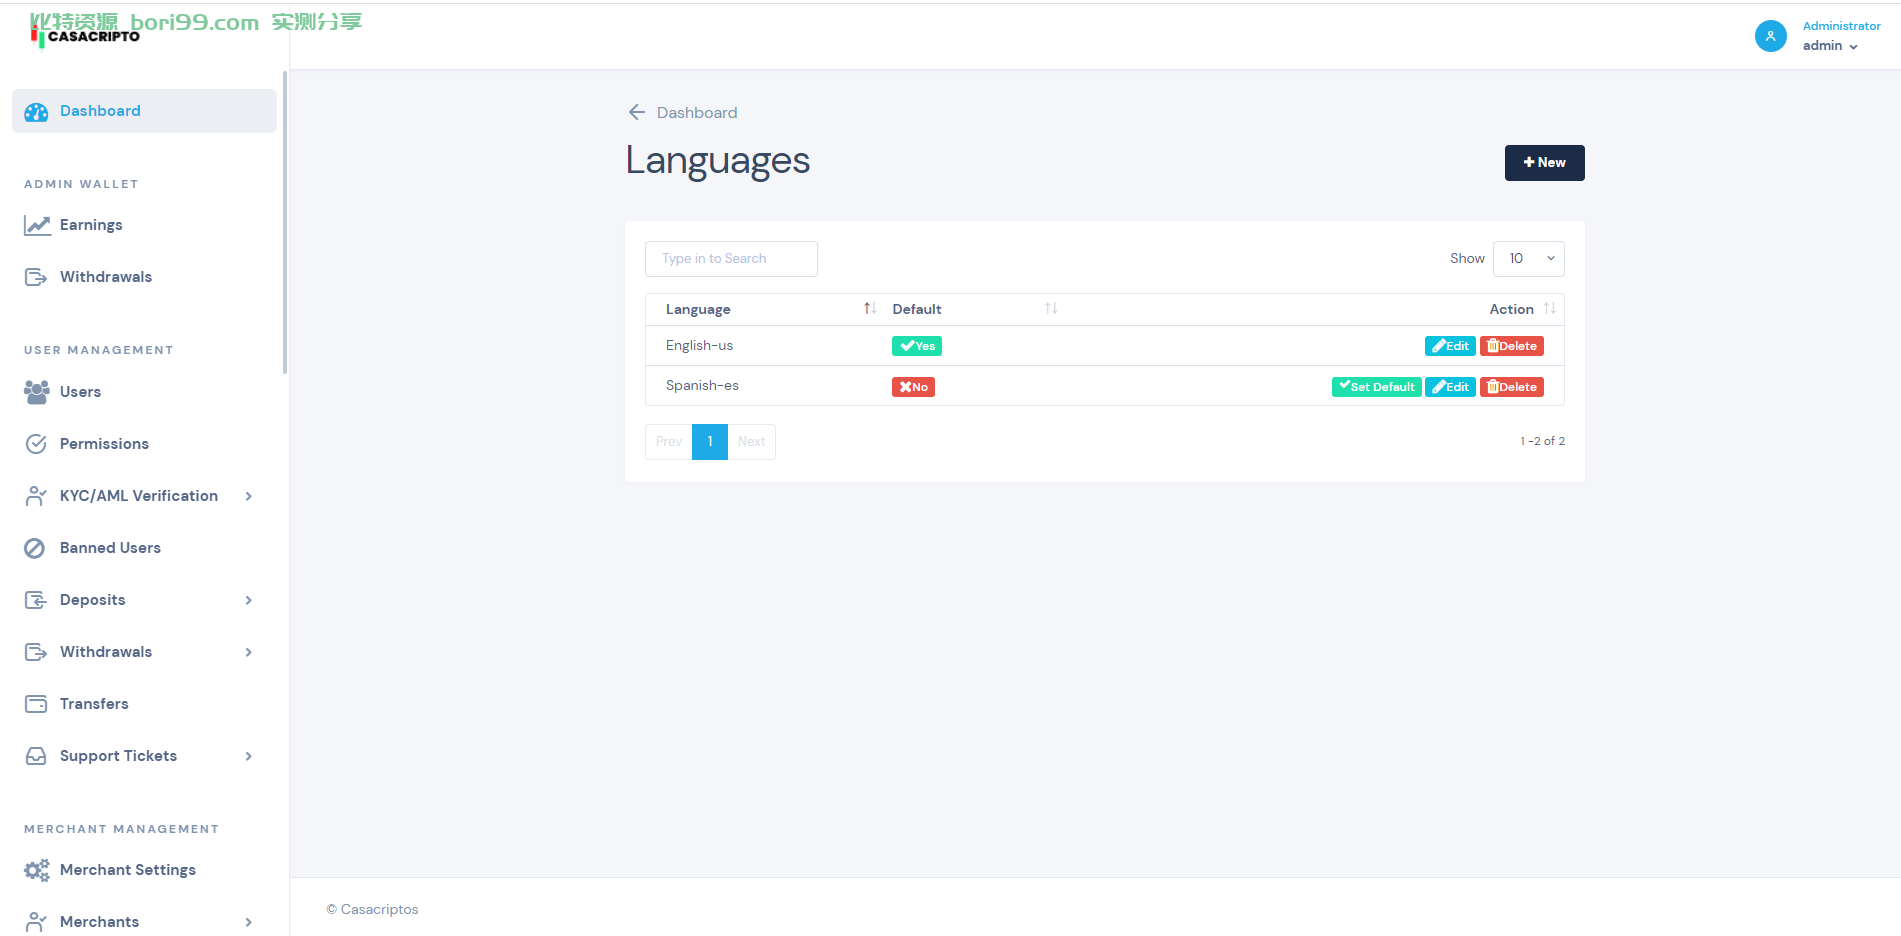Open Users menu item
1901x936 pixels.
(x=80, y=392)
